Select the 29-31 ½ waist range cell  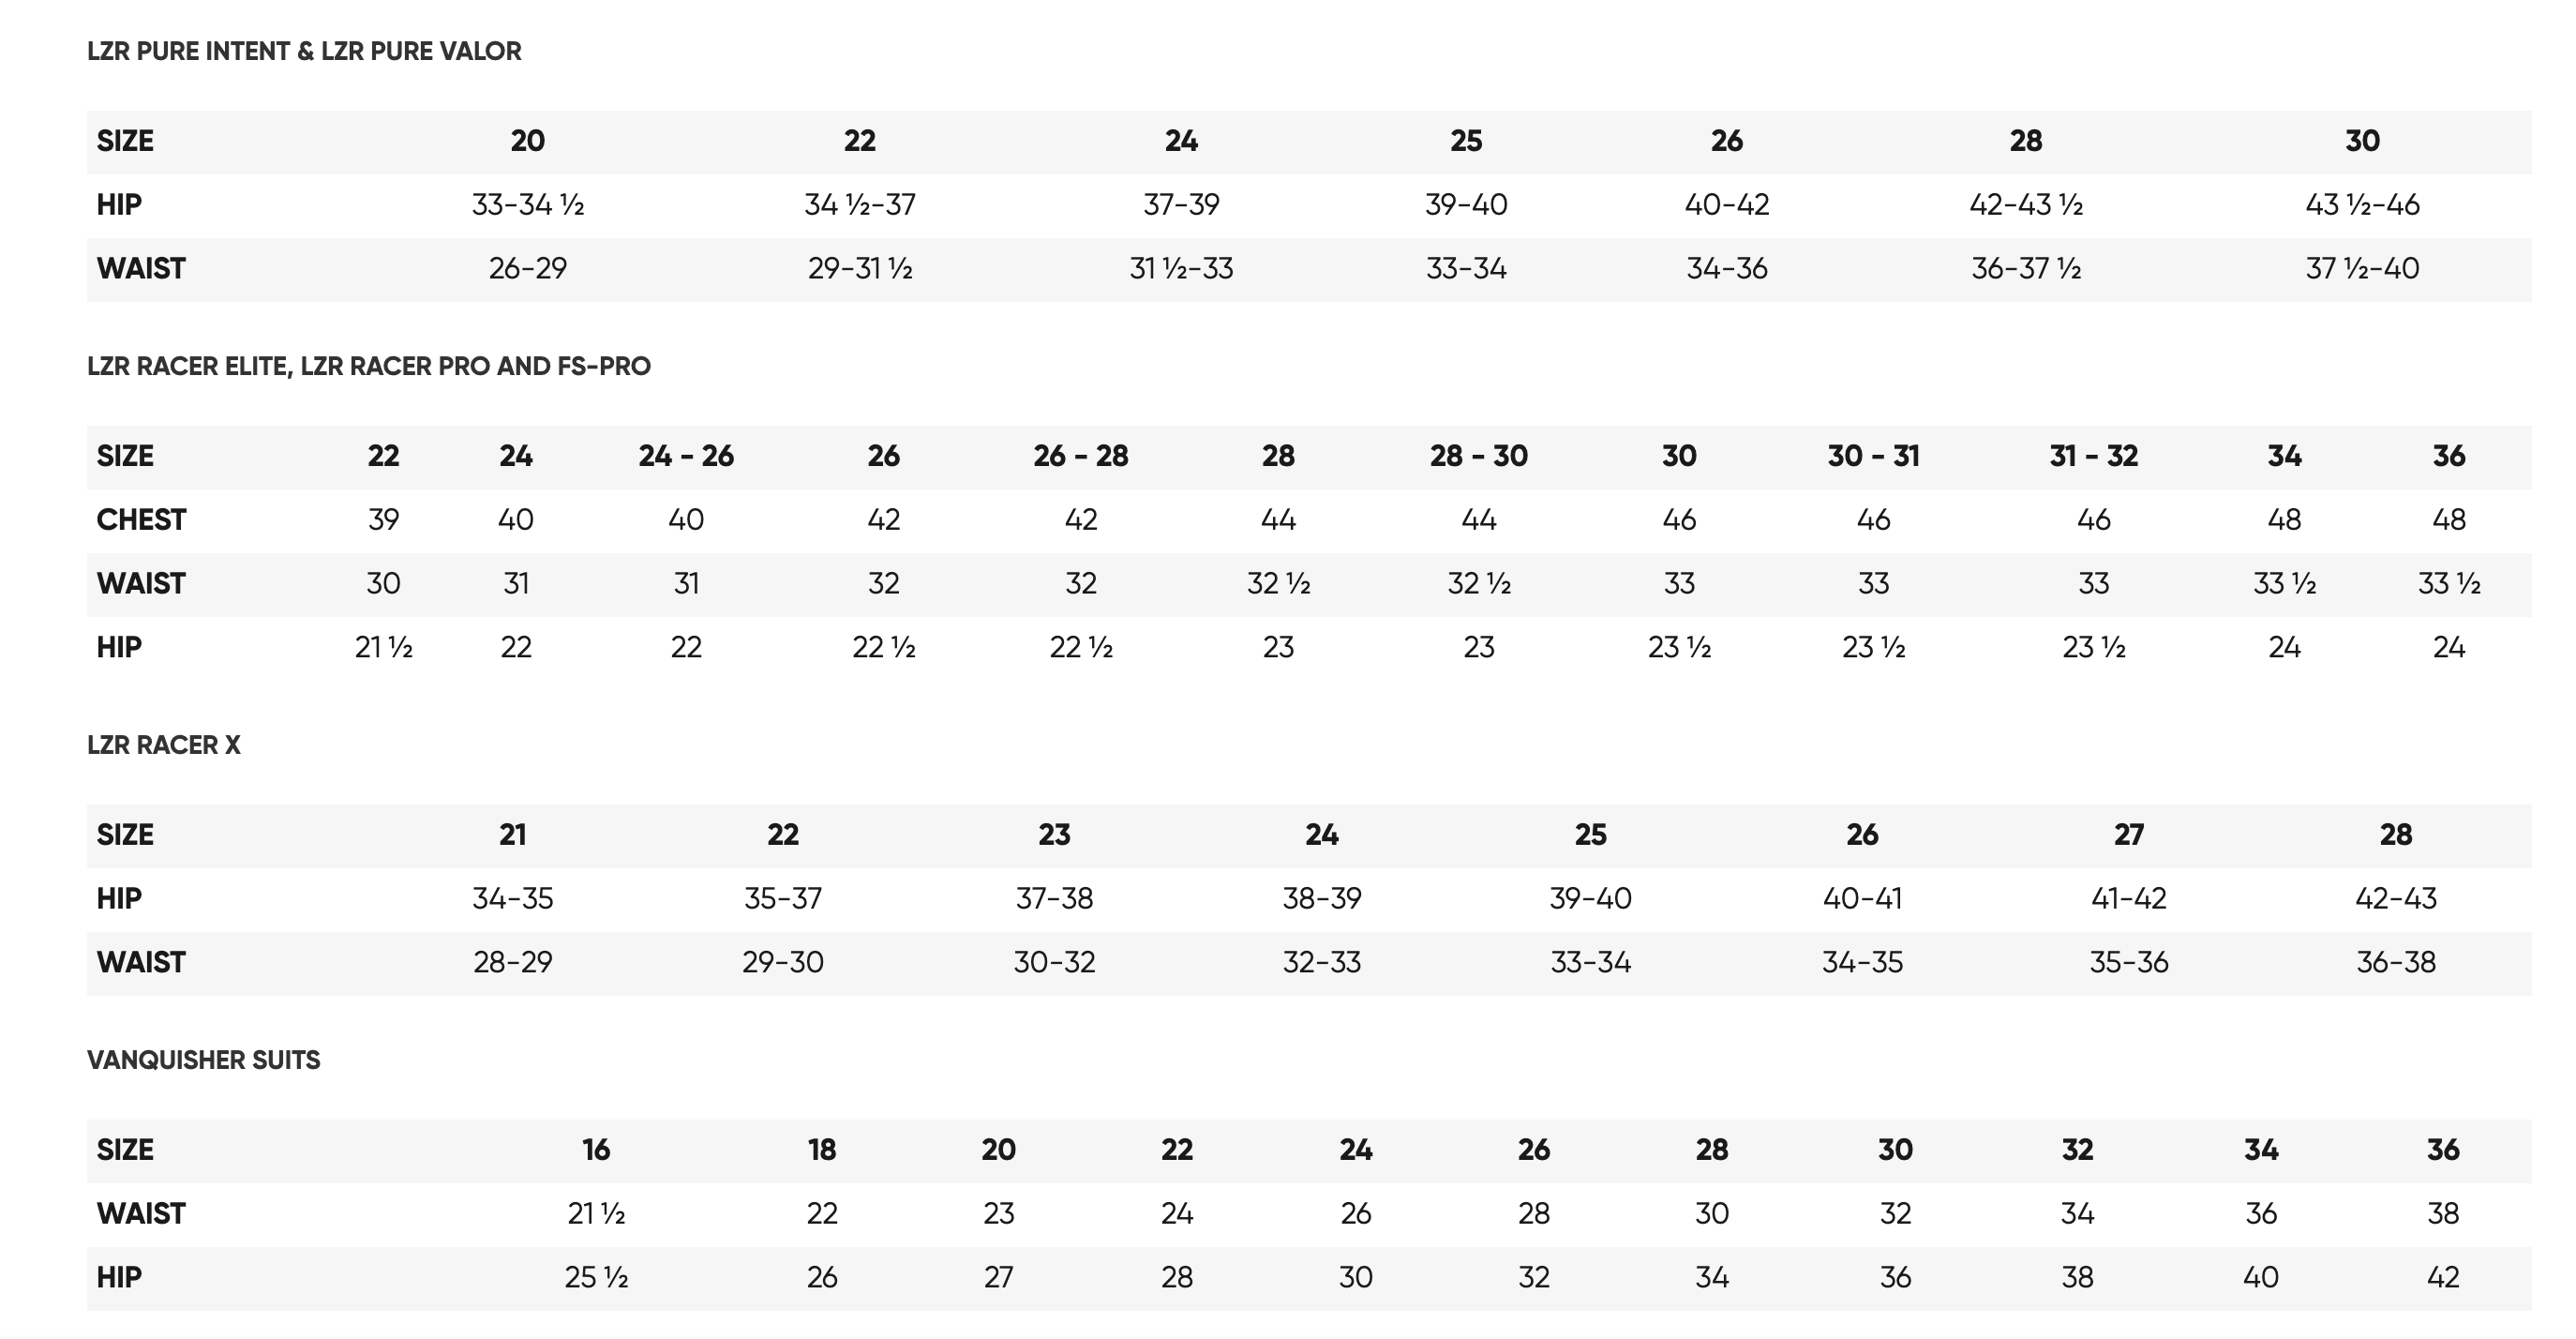[860, 269]
